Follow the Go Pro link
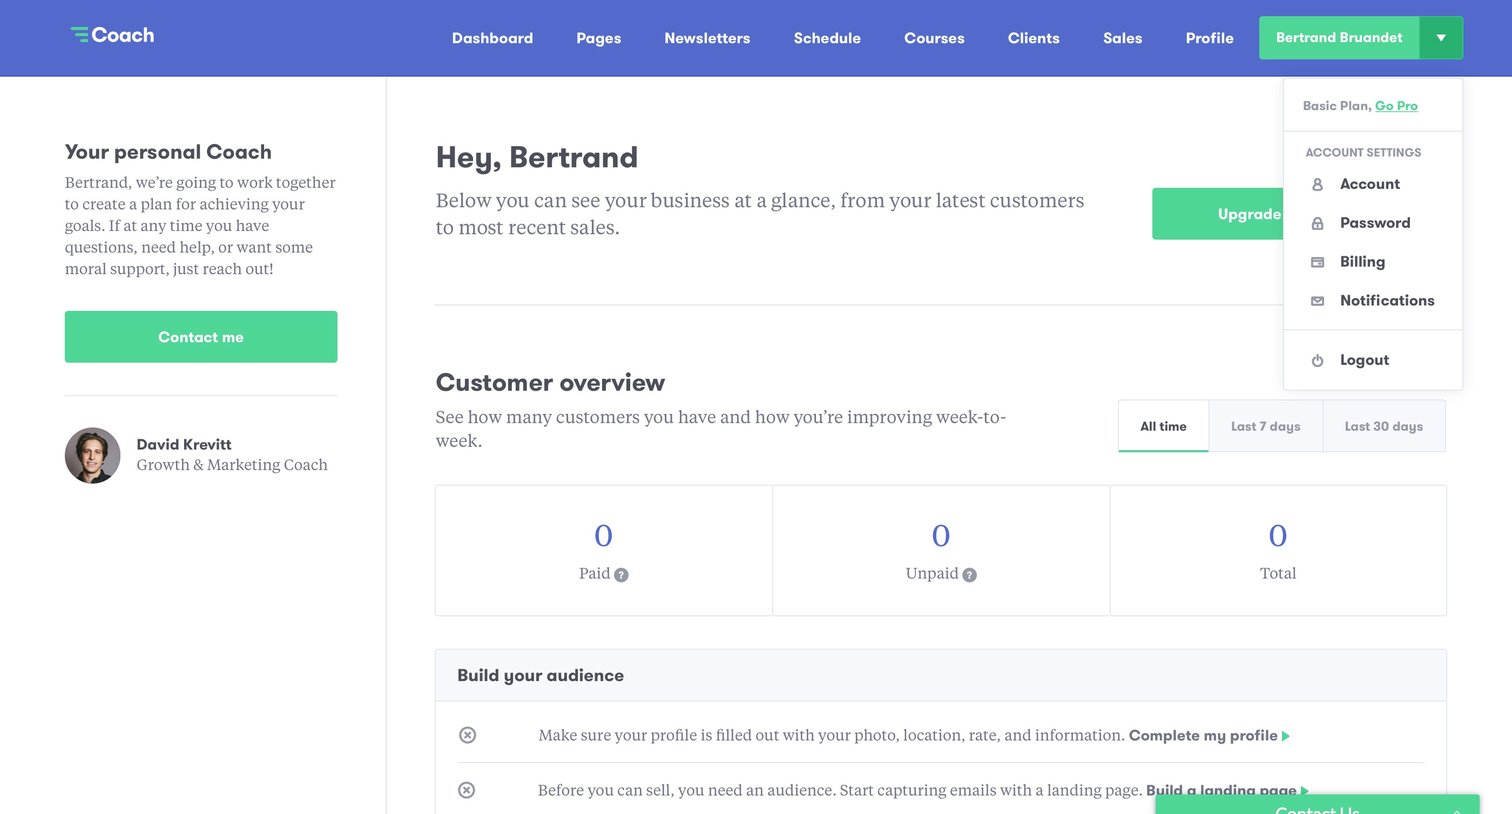The height and width of the screenshot is (814, 1512). pyautogui.click(x=1396, y=106)
